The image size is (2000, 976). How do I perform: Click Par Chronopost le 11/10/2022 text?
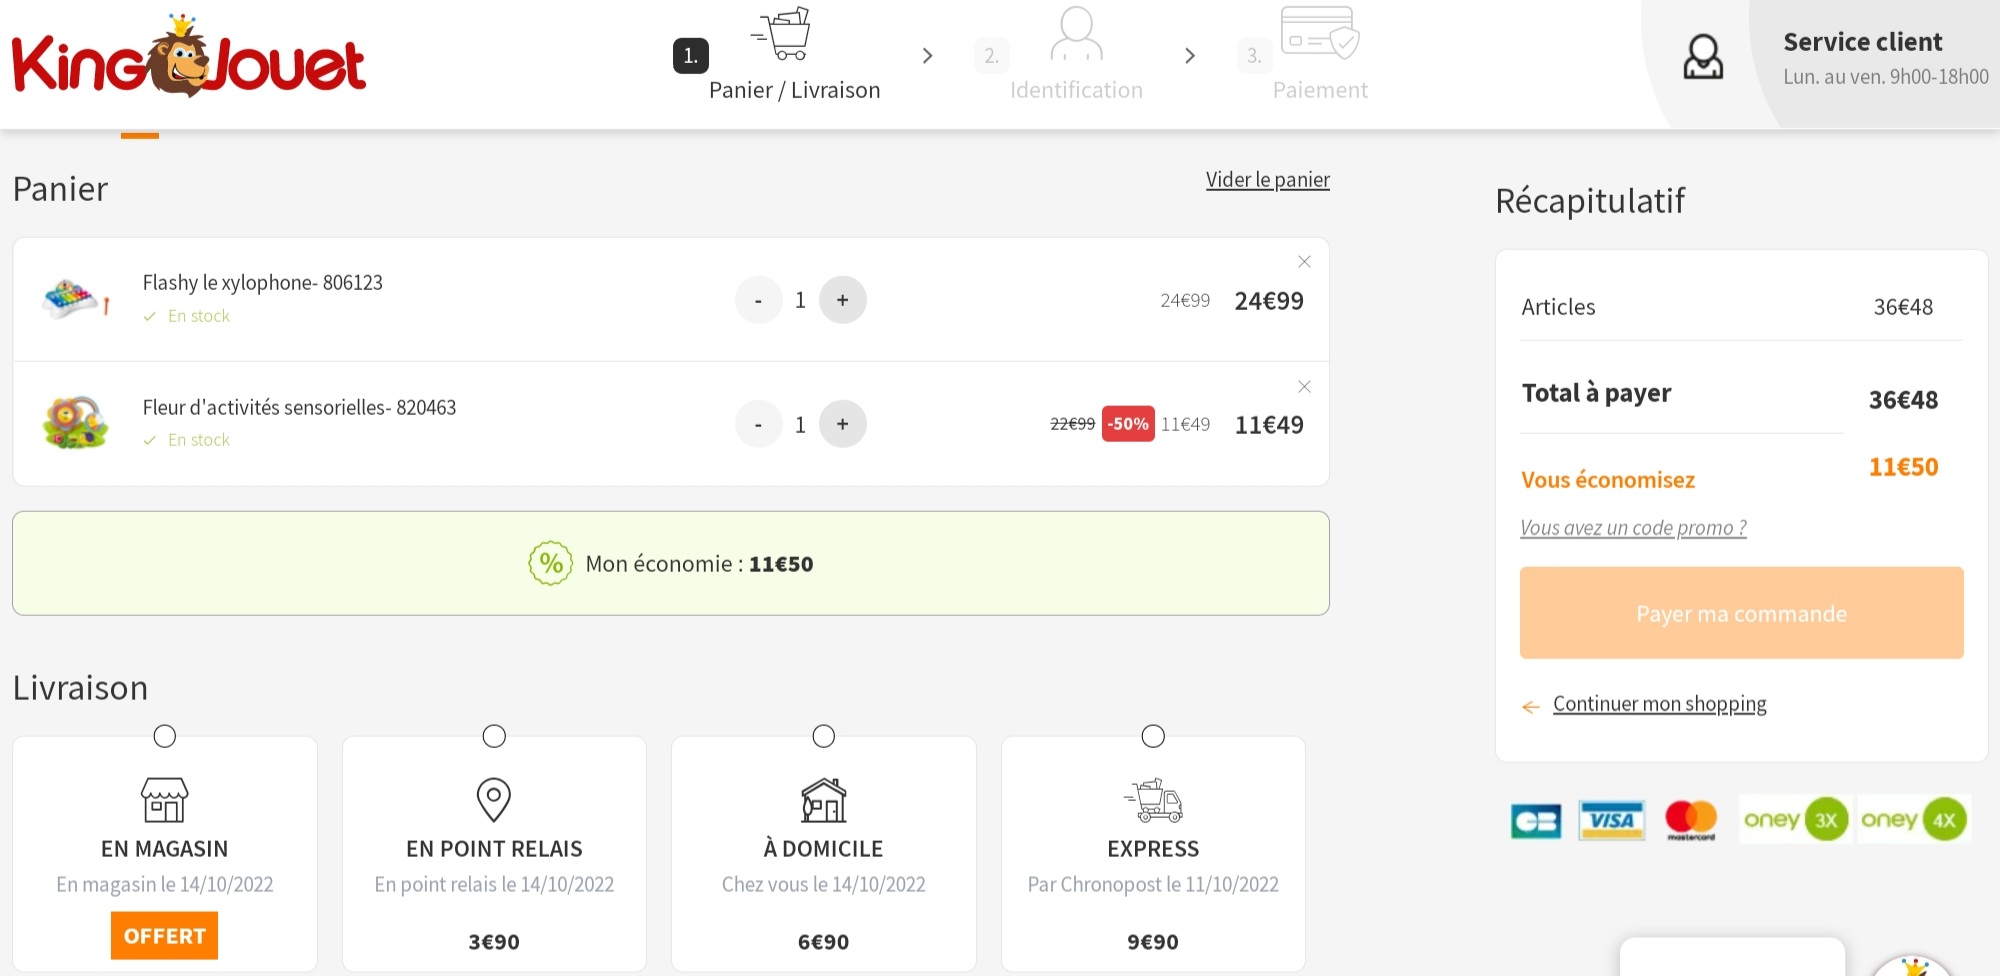pos(1153,885)
